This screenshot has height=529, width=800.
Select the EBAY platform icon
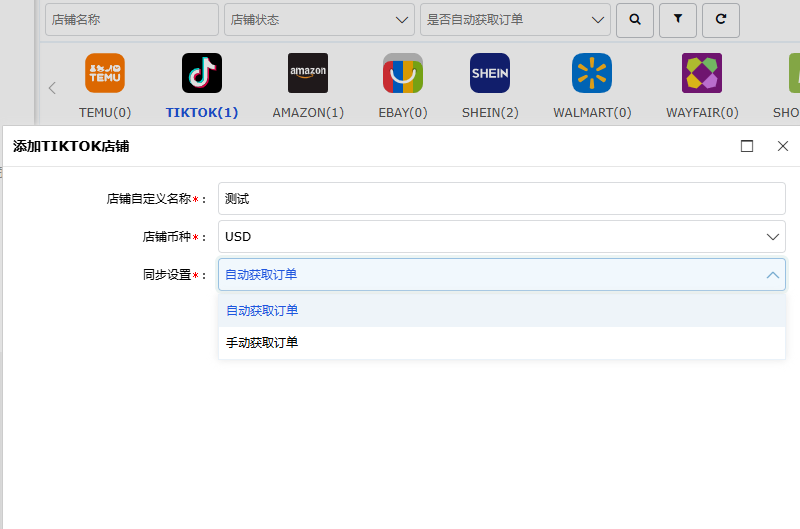tap(403, 73)
